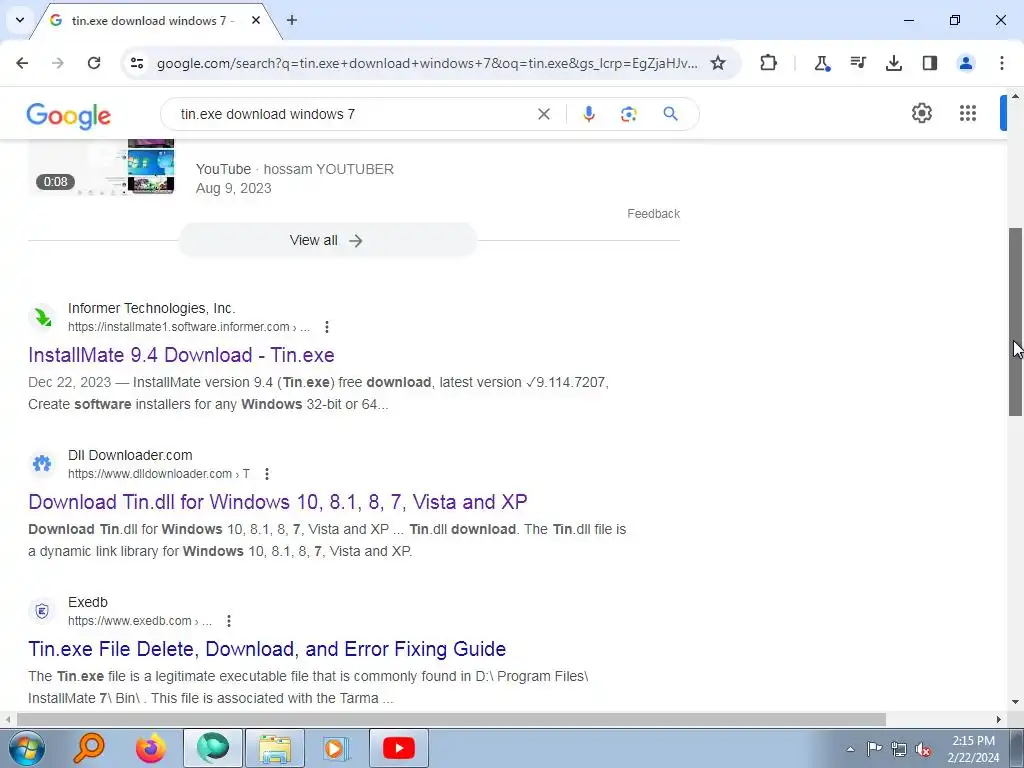Click the horizontal scrollbar thumb
Screen dimensions: 1024x768
(451, 719)
